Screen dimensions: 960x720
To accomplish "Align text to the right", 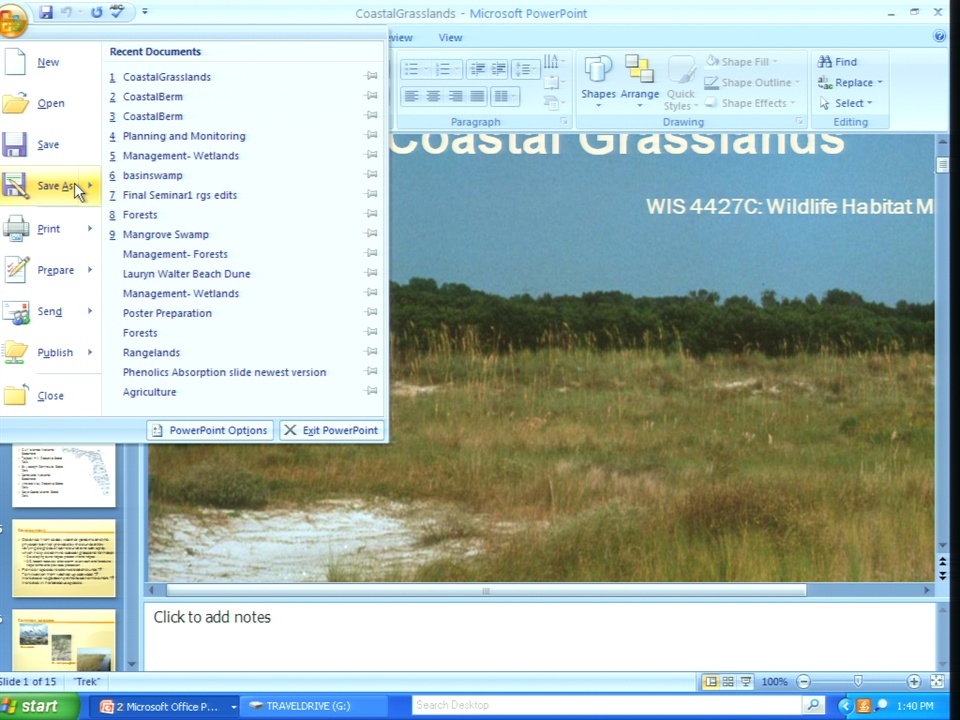I will click(x=455, y=96).
